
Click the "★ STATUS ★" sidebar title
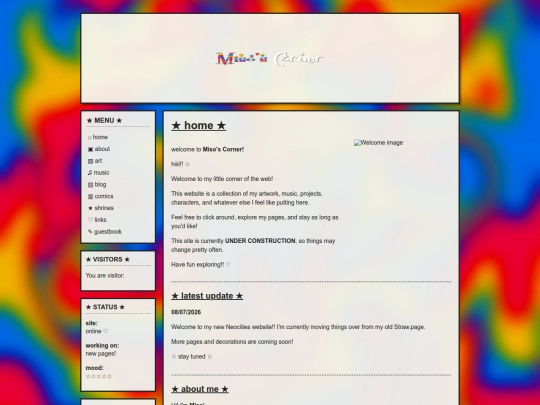[x=105, y=307]
